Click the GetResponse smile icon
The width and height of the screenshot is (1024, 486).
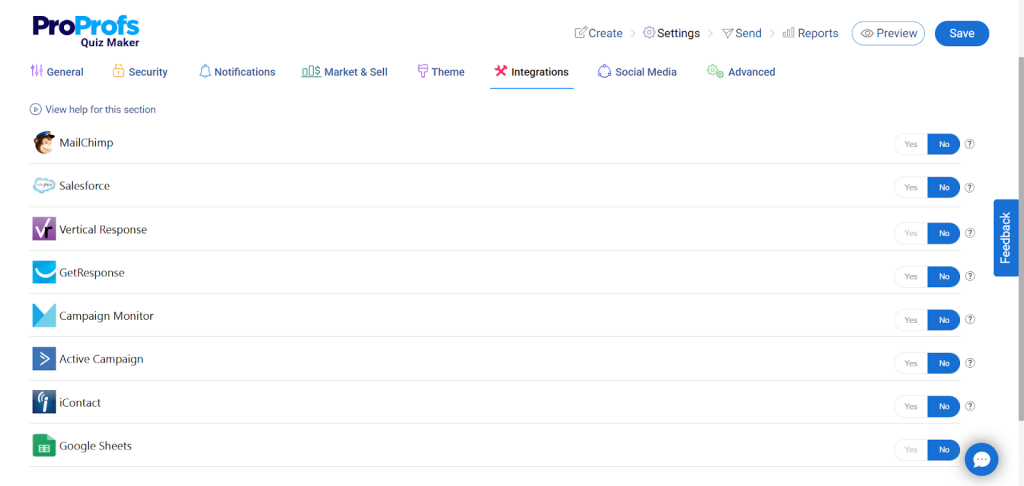pos(44,272)
